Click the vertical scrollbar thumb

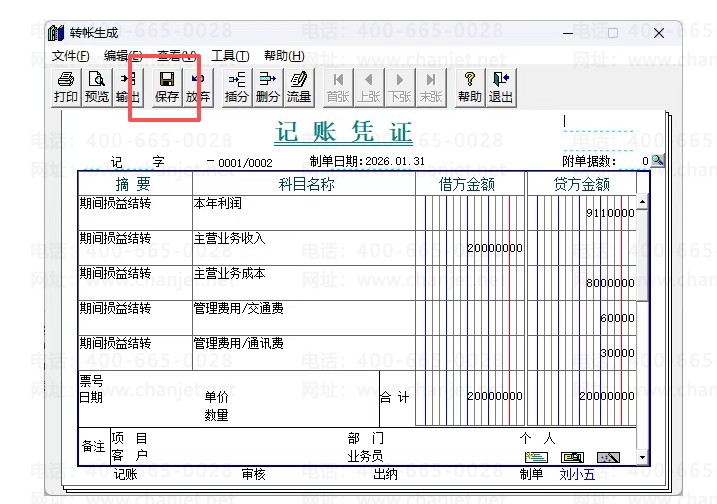[642, 256]
